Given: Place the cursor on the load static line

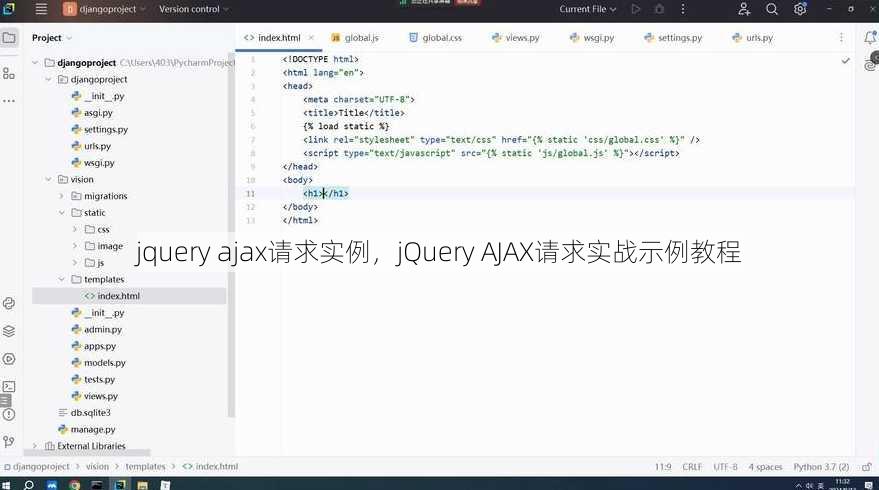Looking at the screenshot, I should point(346,126).
